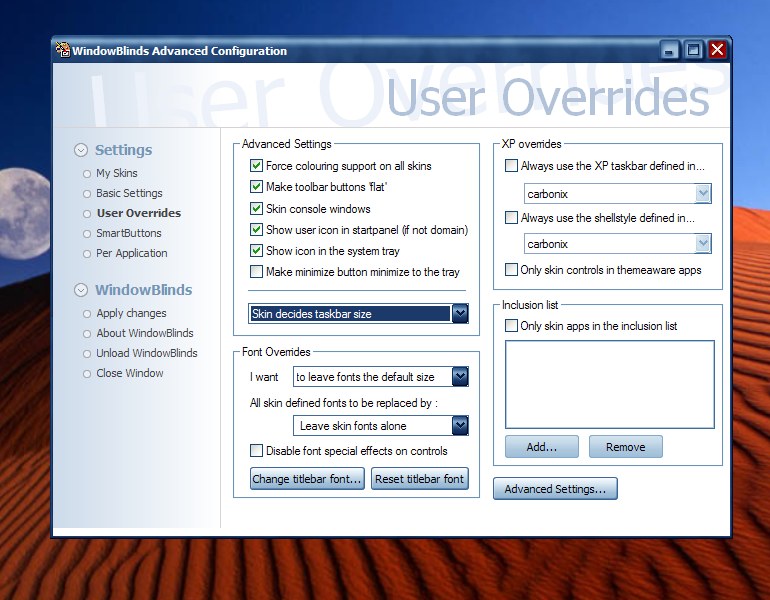Image resolution: width=770 pixels, height=600 pixels.
Task: Close the WindowBlinds configuration window
Action: coord(717,50)
